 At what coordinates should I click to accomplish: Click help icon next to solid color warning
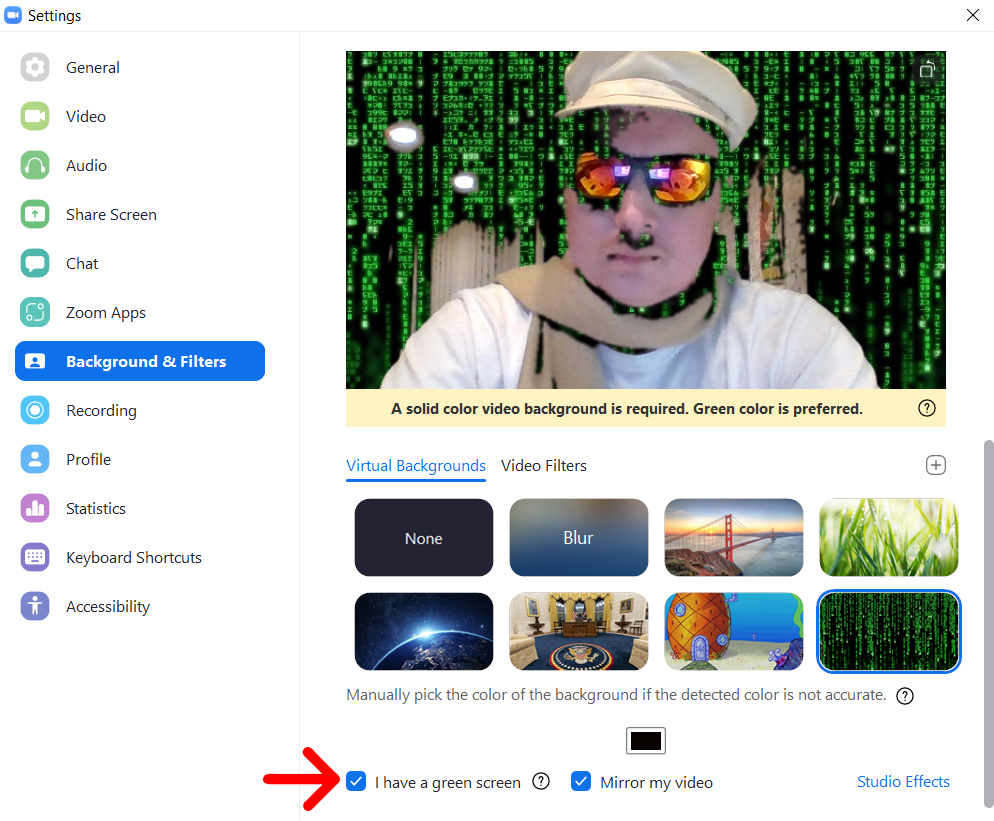(x=927, y=408)
